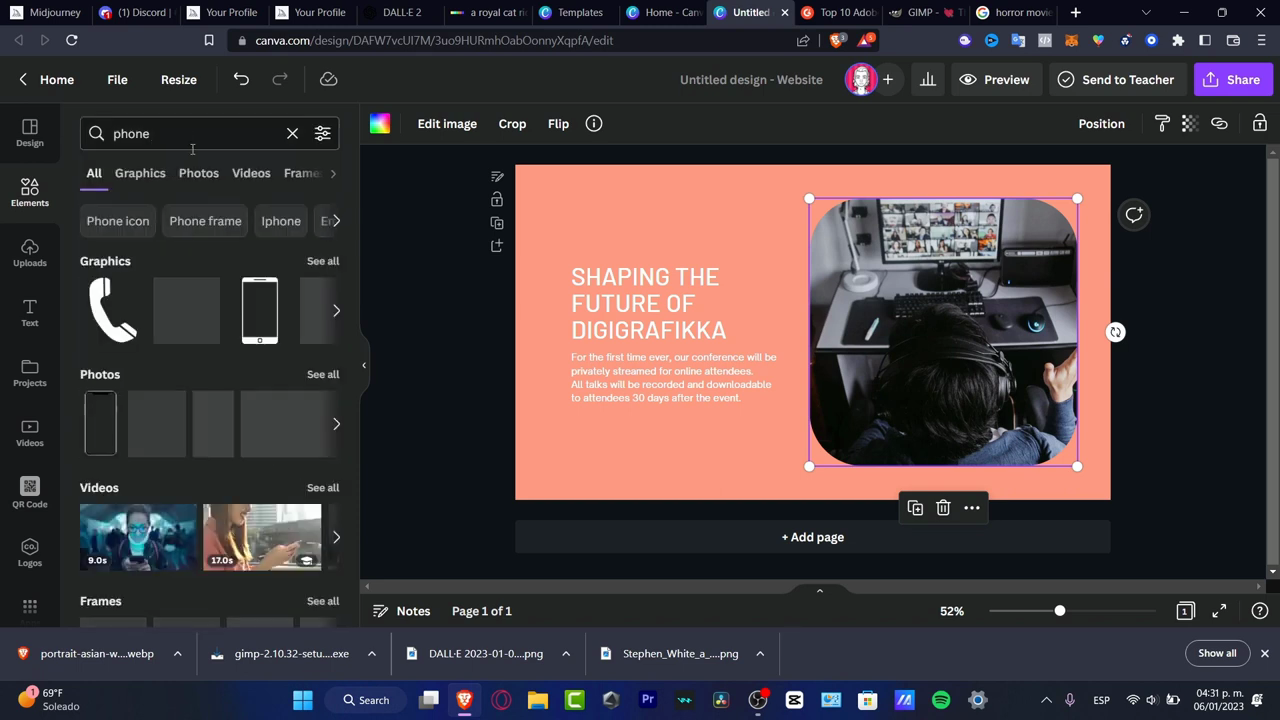Image resolution: width=1280 pixels, height=720 pixels.
Task: Click the cloud save status icon
Action: [x=328, y=79]
